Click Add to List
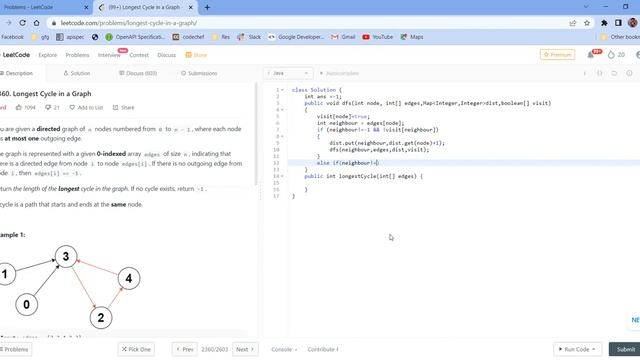640x360 pixels. pos(86,108)
